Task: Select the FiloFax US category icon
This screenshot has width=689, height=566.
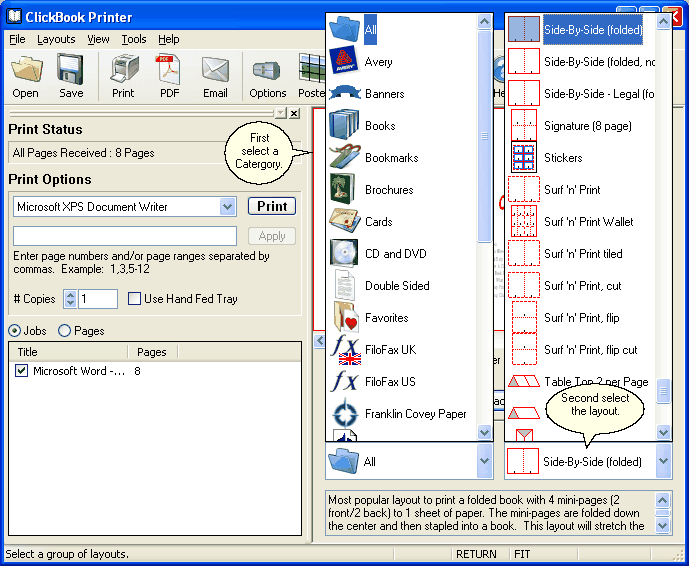Action: point(345,381)
